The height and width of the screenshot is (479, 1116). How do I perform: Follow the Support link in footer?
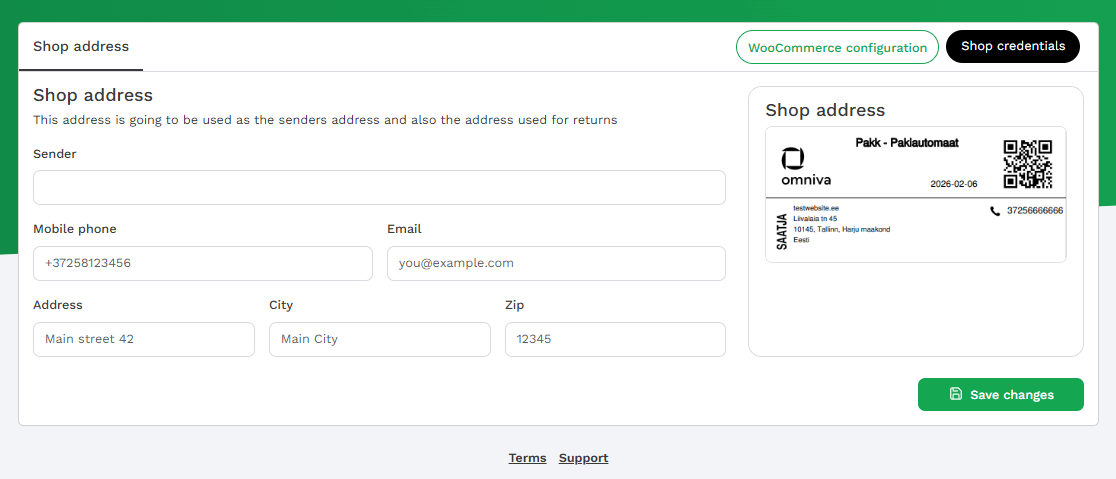point(583,458)
